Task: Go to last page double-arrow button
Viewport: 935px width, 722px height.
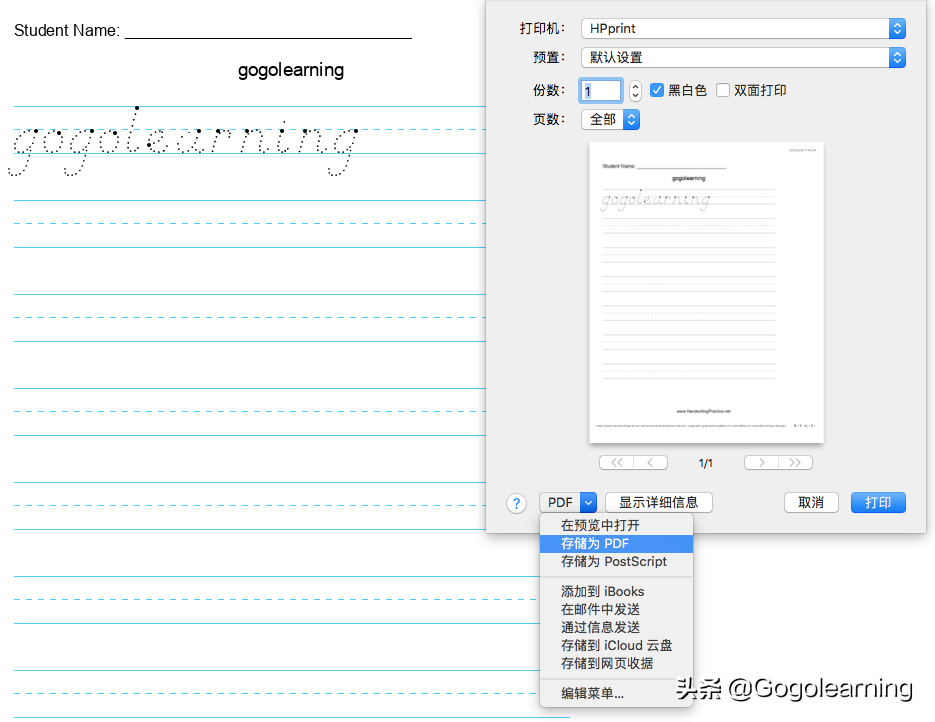Action: (x=795, y=463)
